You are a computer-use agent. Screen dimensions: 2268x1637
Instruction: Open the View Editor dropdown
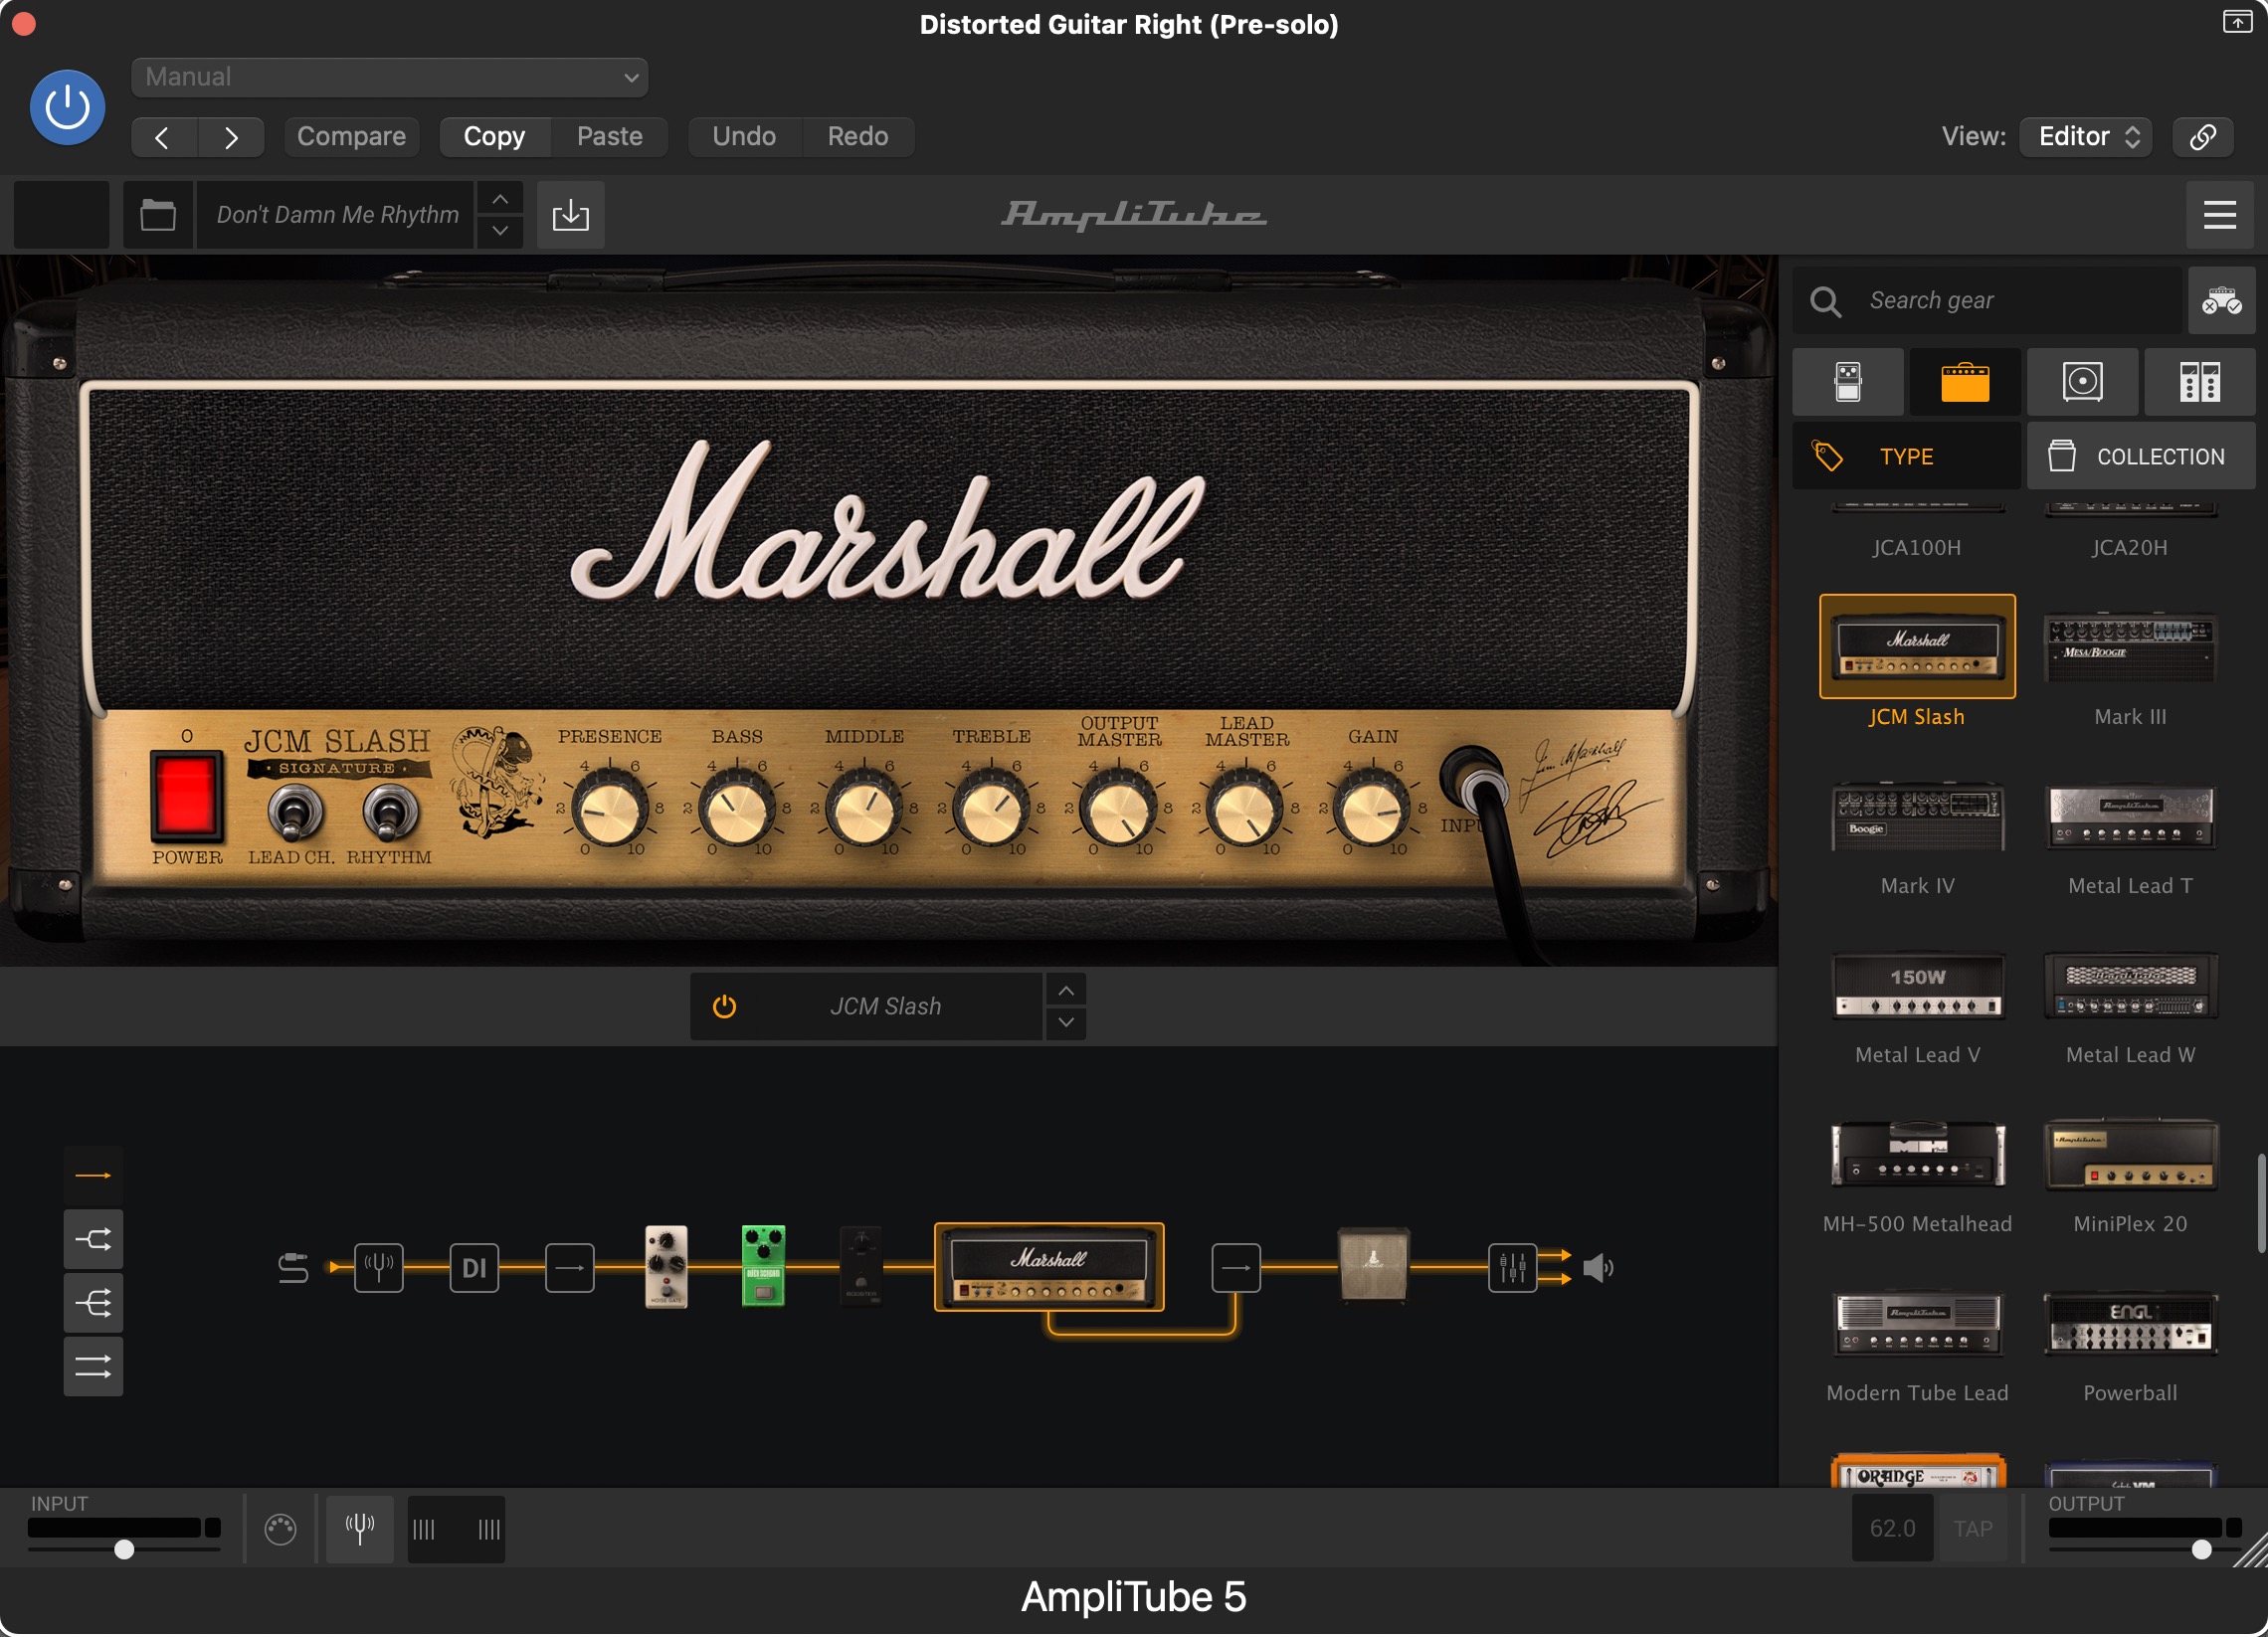click(x=2087, y=137)
